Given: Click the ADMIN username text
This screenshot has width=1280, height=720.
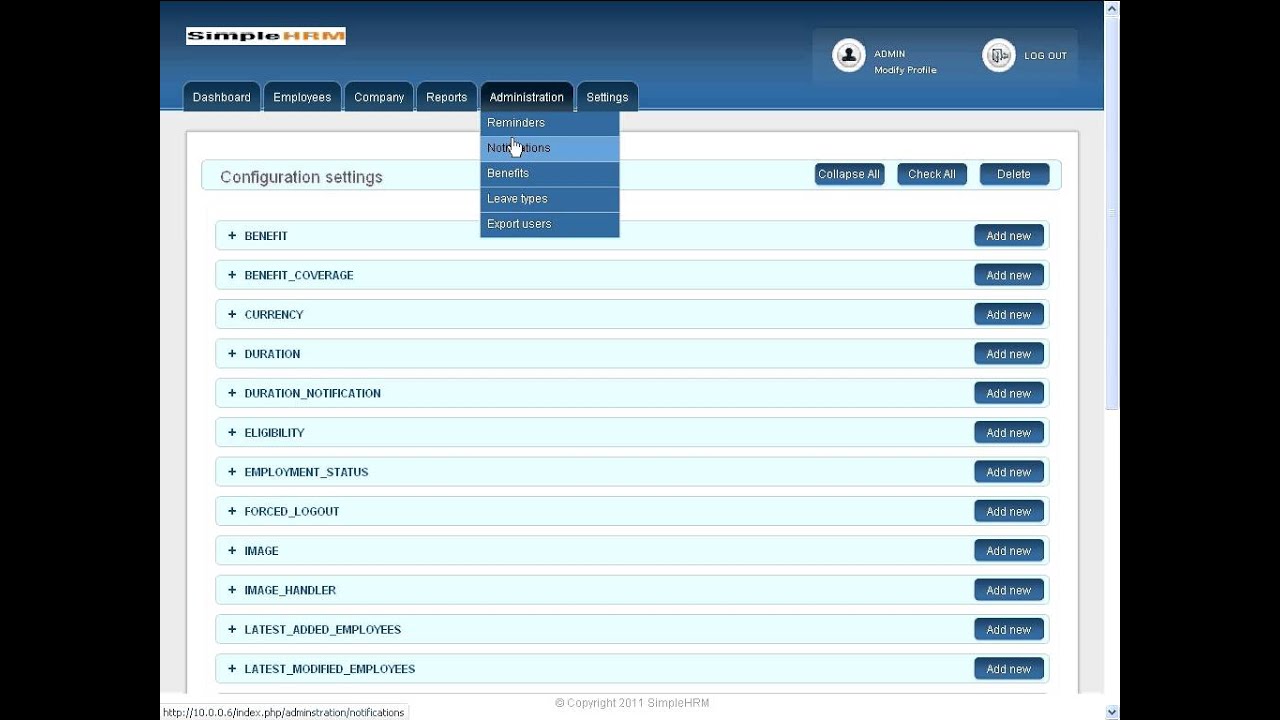Looking at the screenshot, I should tap(889, 54).
